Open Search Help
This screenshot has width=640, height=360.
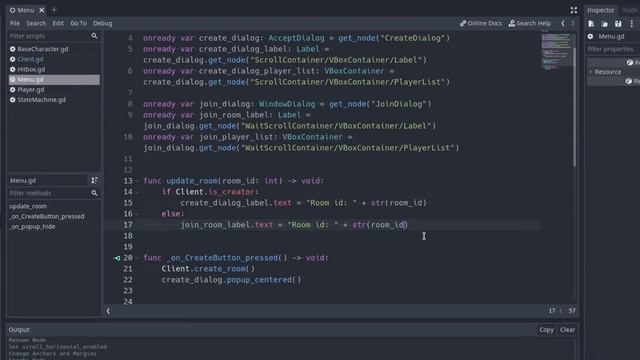click(530, 23)
